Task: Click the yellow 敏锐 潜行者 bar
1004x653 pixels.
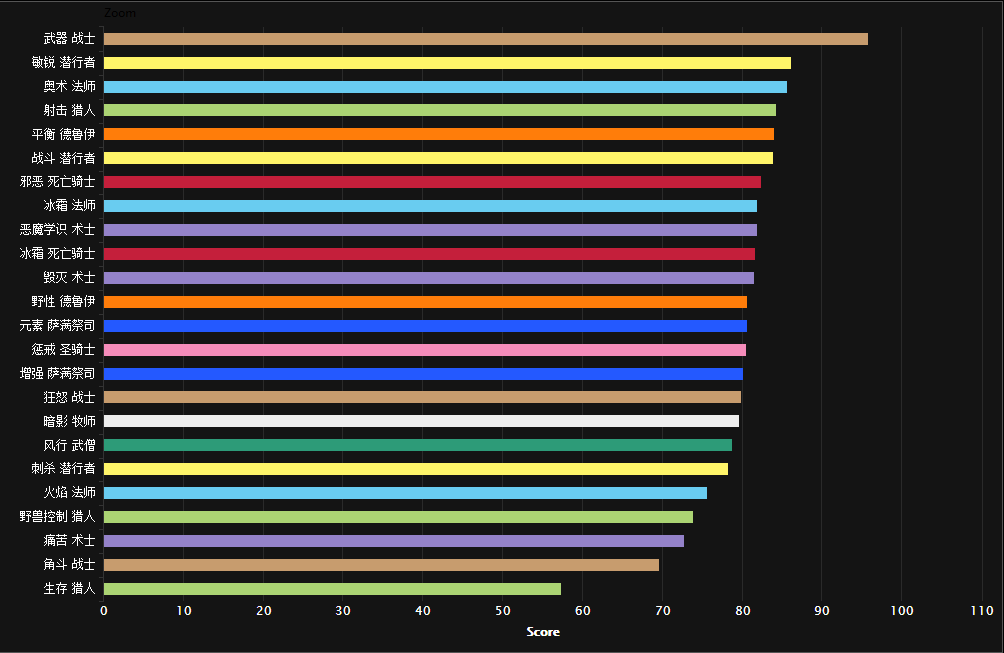Action: [x=447, y=63]
